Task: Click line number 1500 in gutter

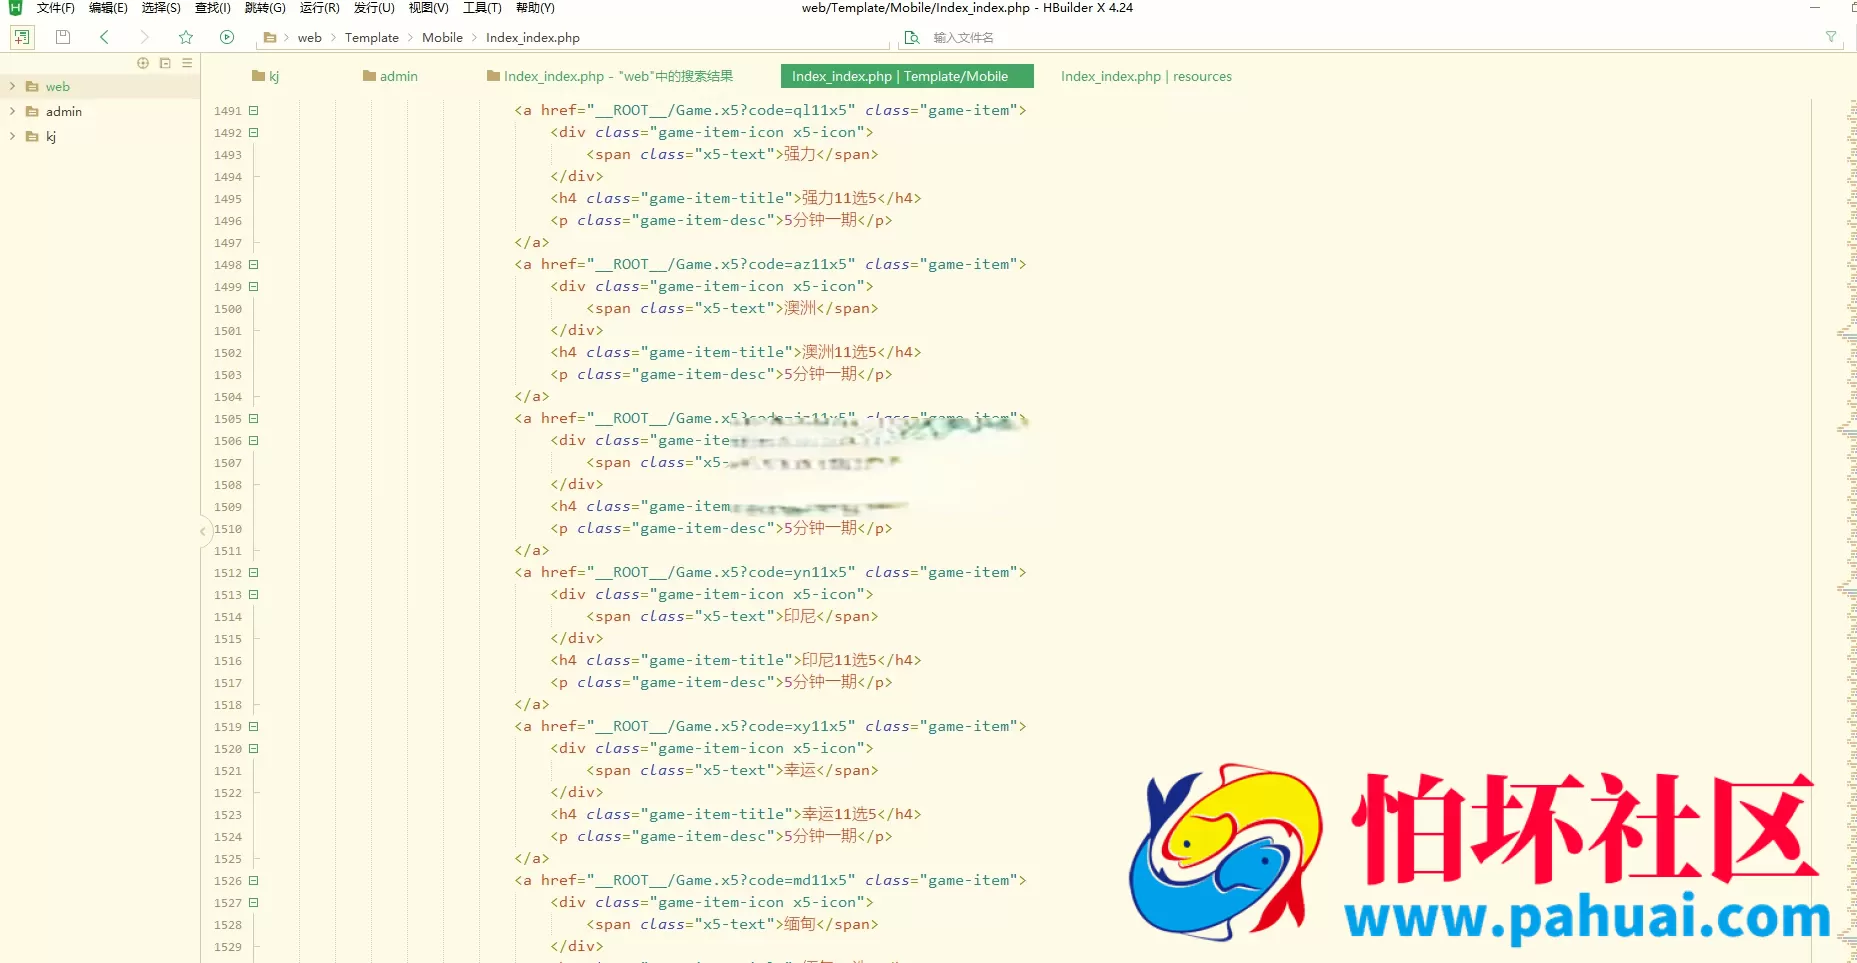Action: click(228, 309)
